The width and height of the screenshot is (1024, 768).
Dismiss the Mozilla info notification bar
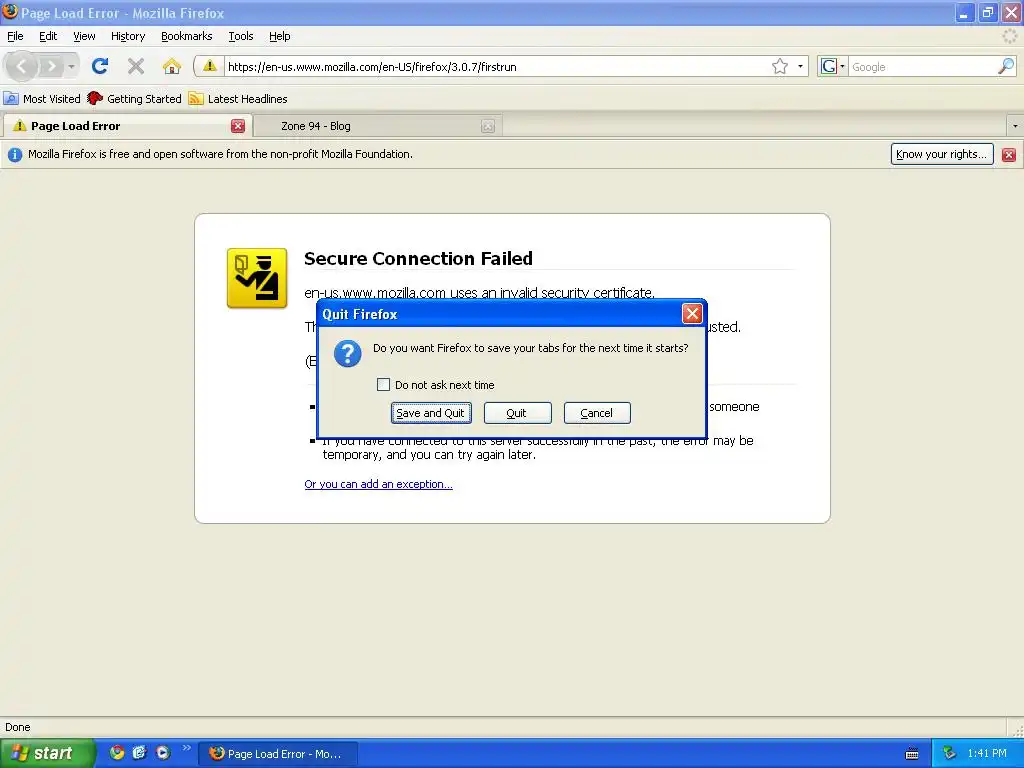[x=1009, y=155]
